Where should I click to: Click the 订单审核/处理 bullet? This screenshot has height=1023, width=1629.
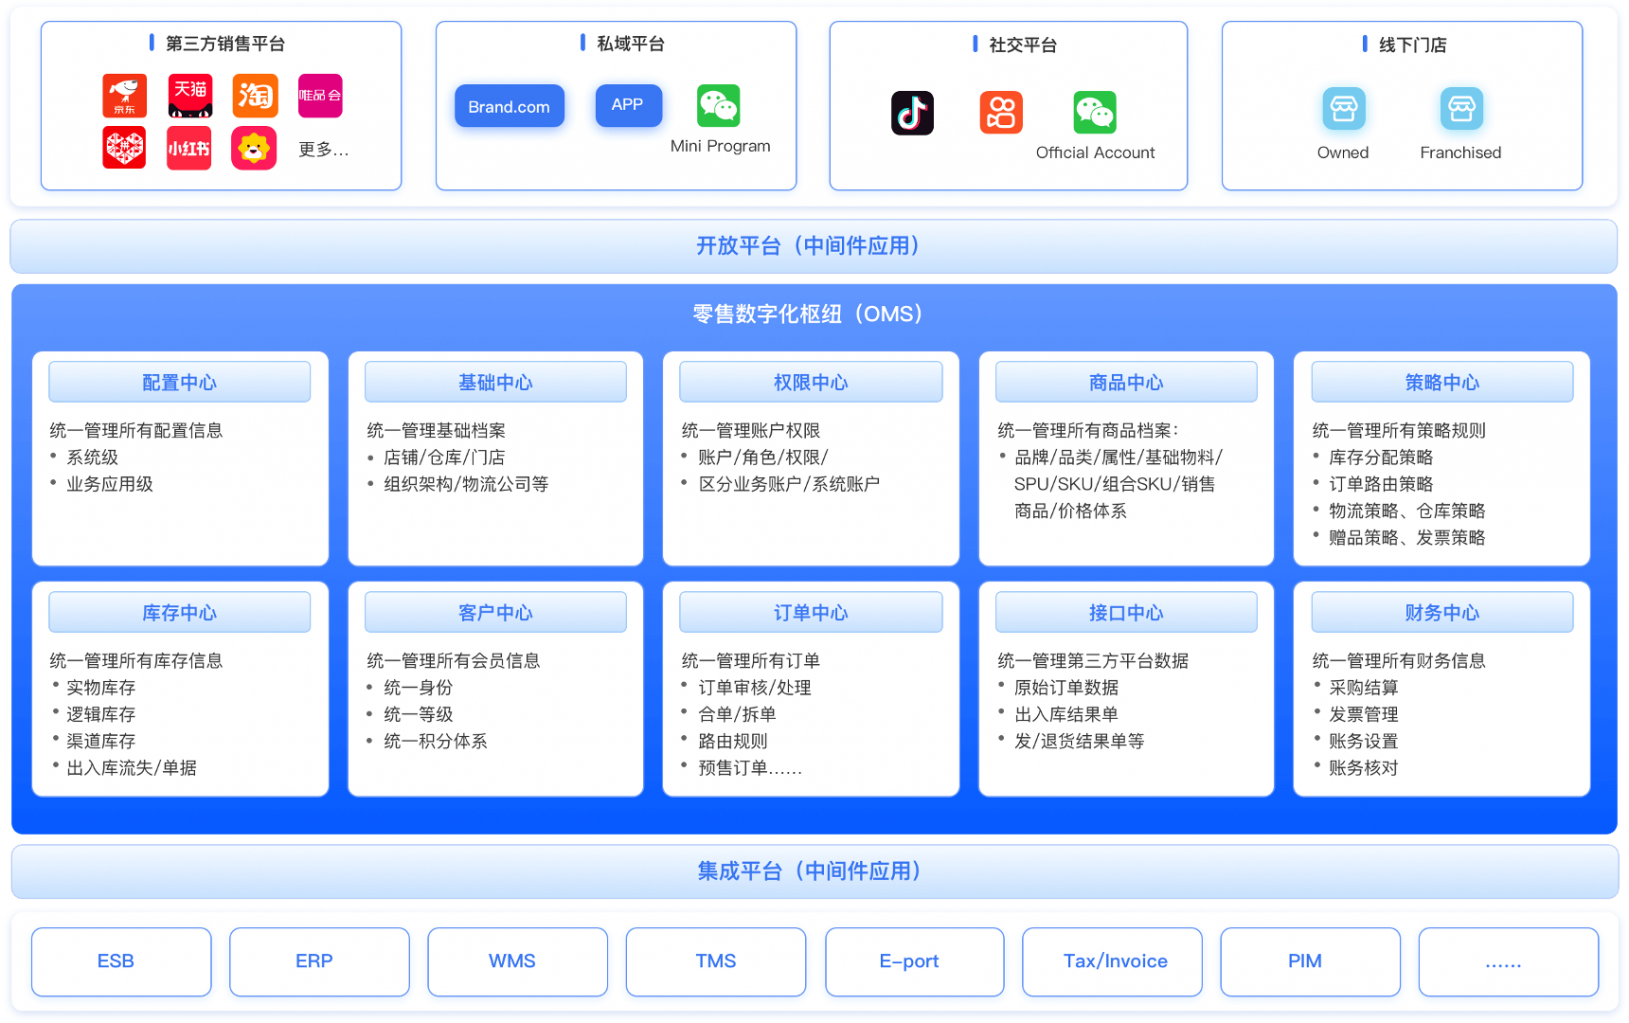point(755,688)
